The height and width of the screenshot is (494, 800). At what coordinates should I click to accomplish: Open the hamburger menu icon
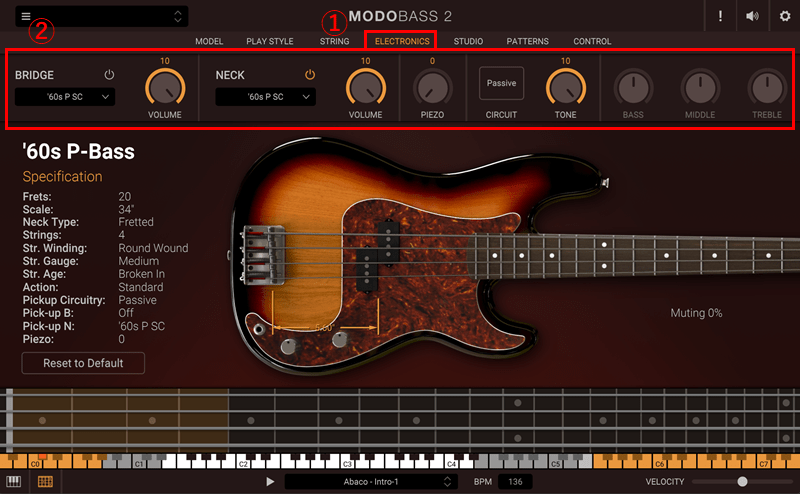coord(26,16)
